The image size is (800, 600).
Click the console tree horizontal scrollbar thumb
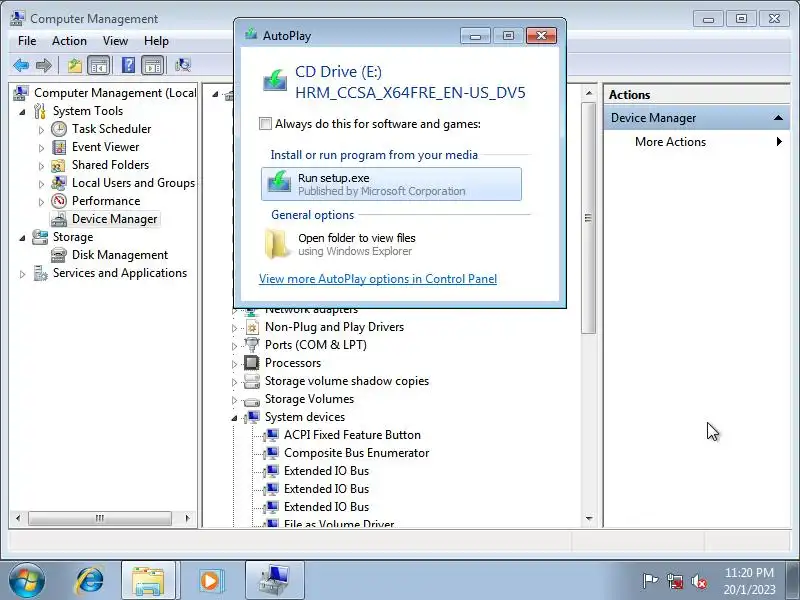point(100,518)
